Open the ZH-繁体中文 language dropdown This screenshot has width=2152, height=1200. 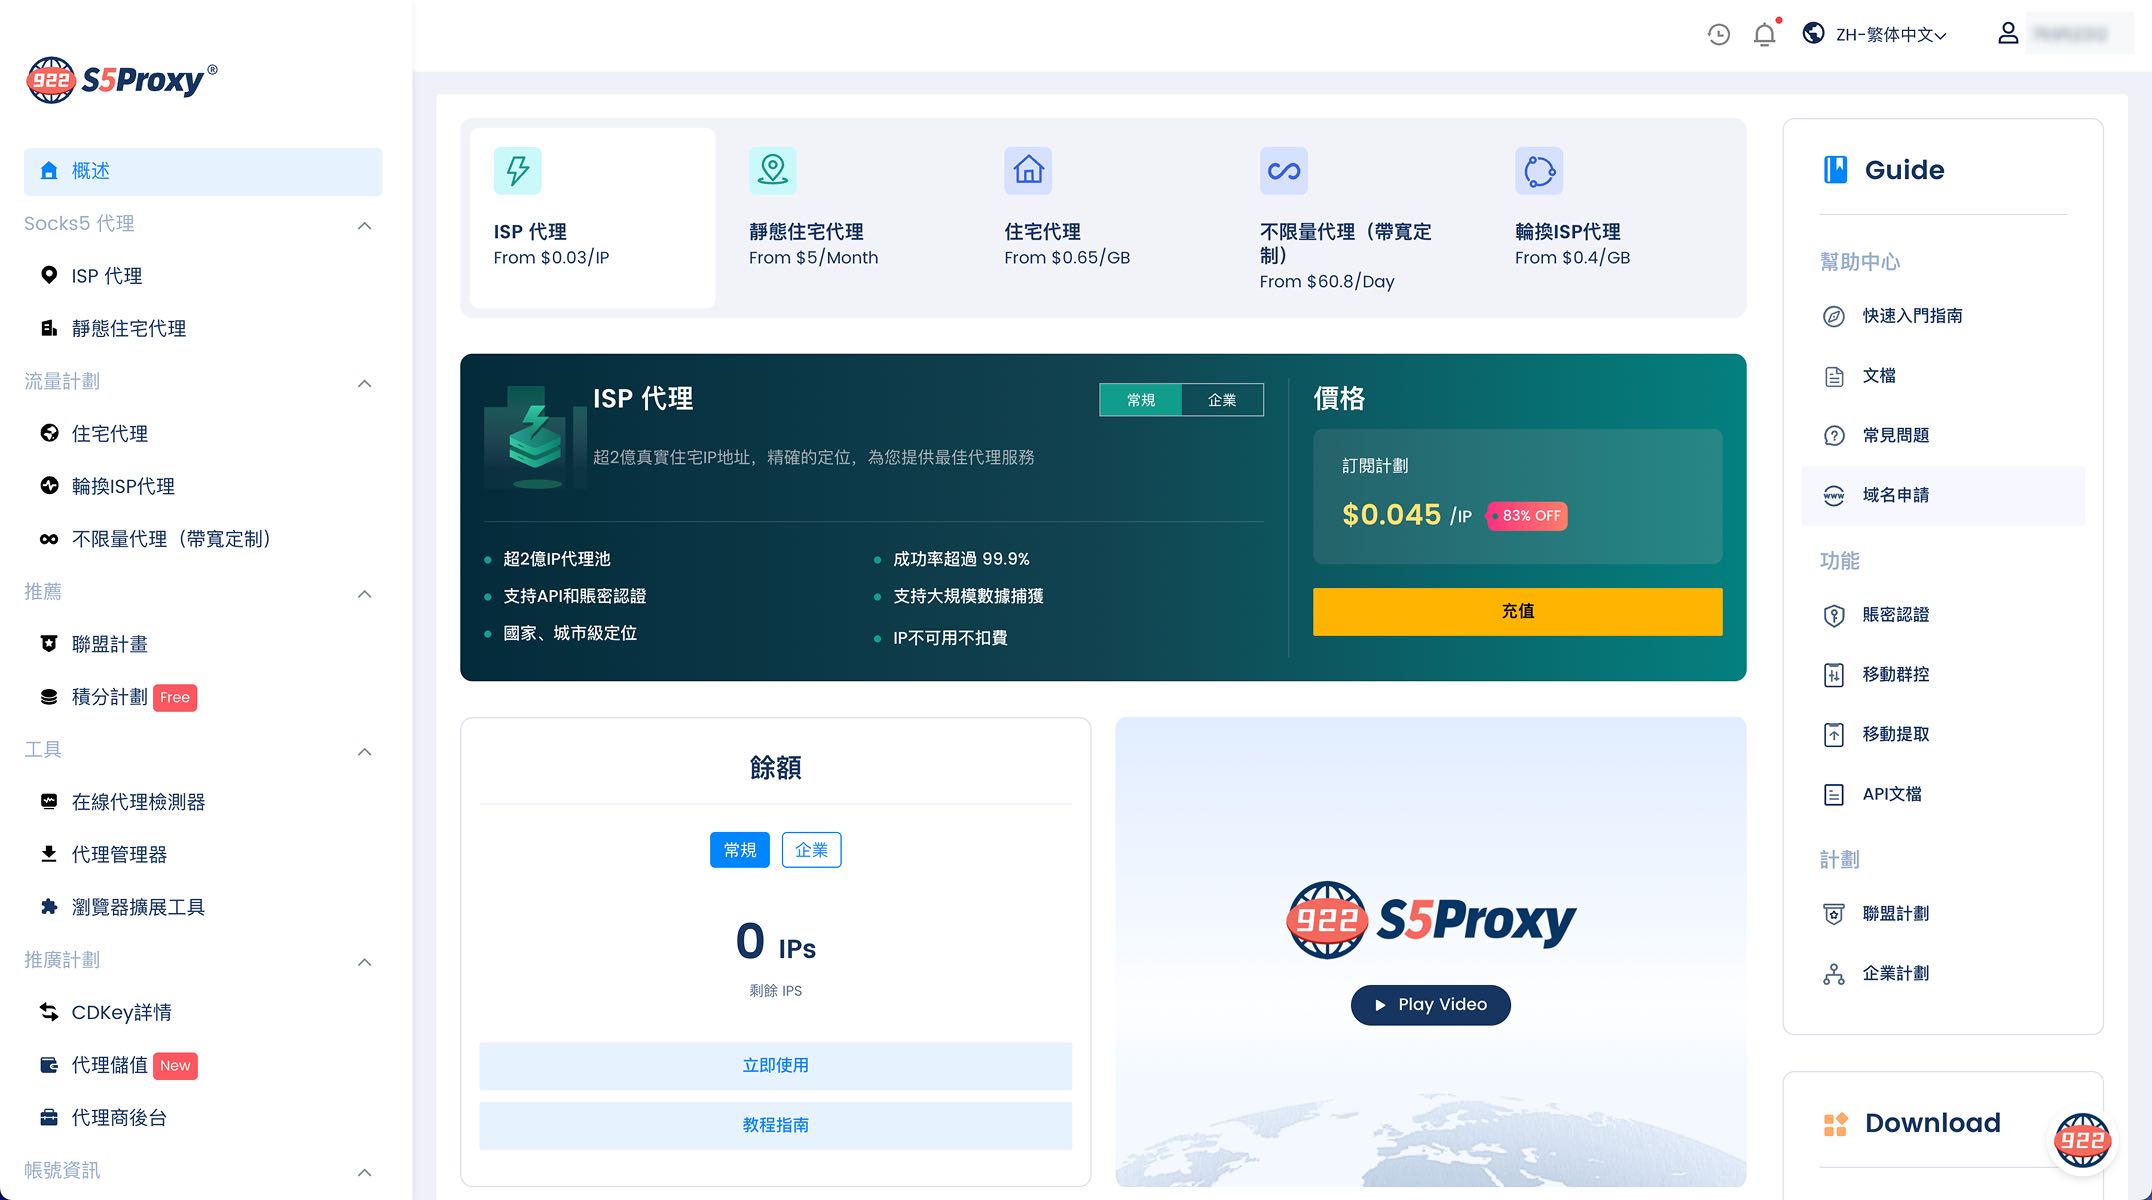coord(1878,33)
